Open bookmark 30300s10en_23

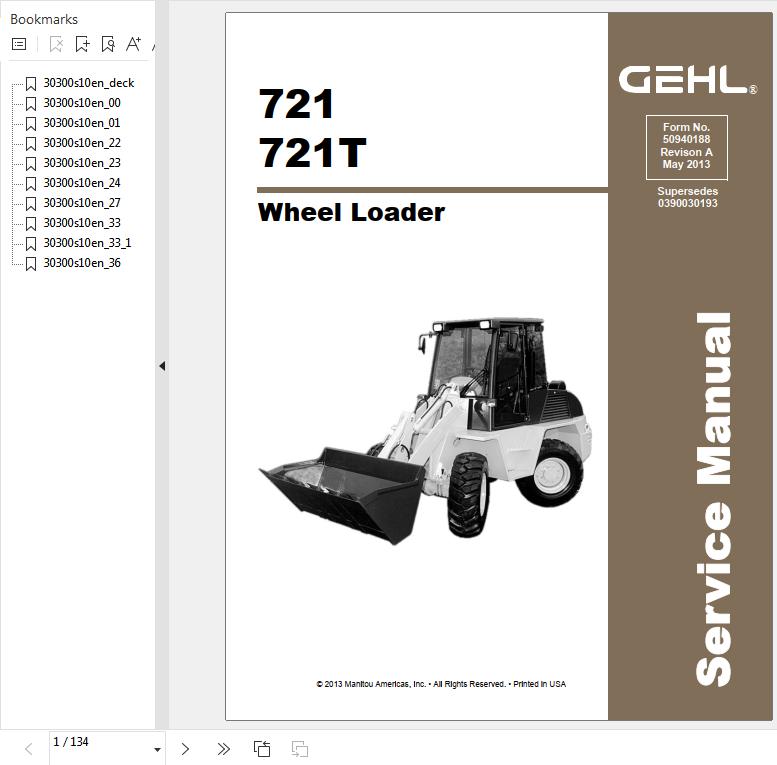click(82, 163)
